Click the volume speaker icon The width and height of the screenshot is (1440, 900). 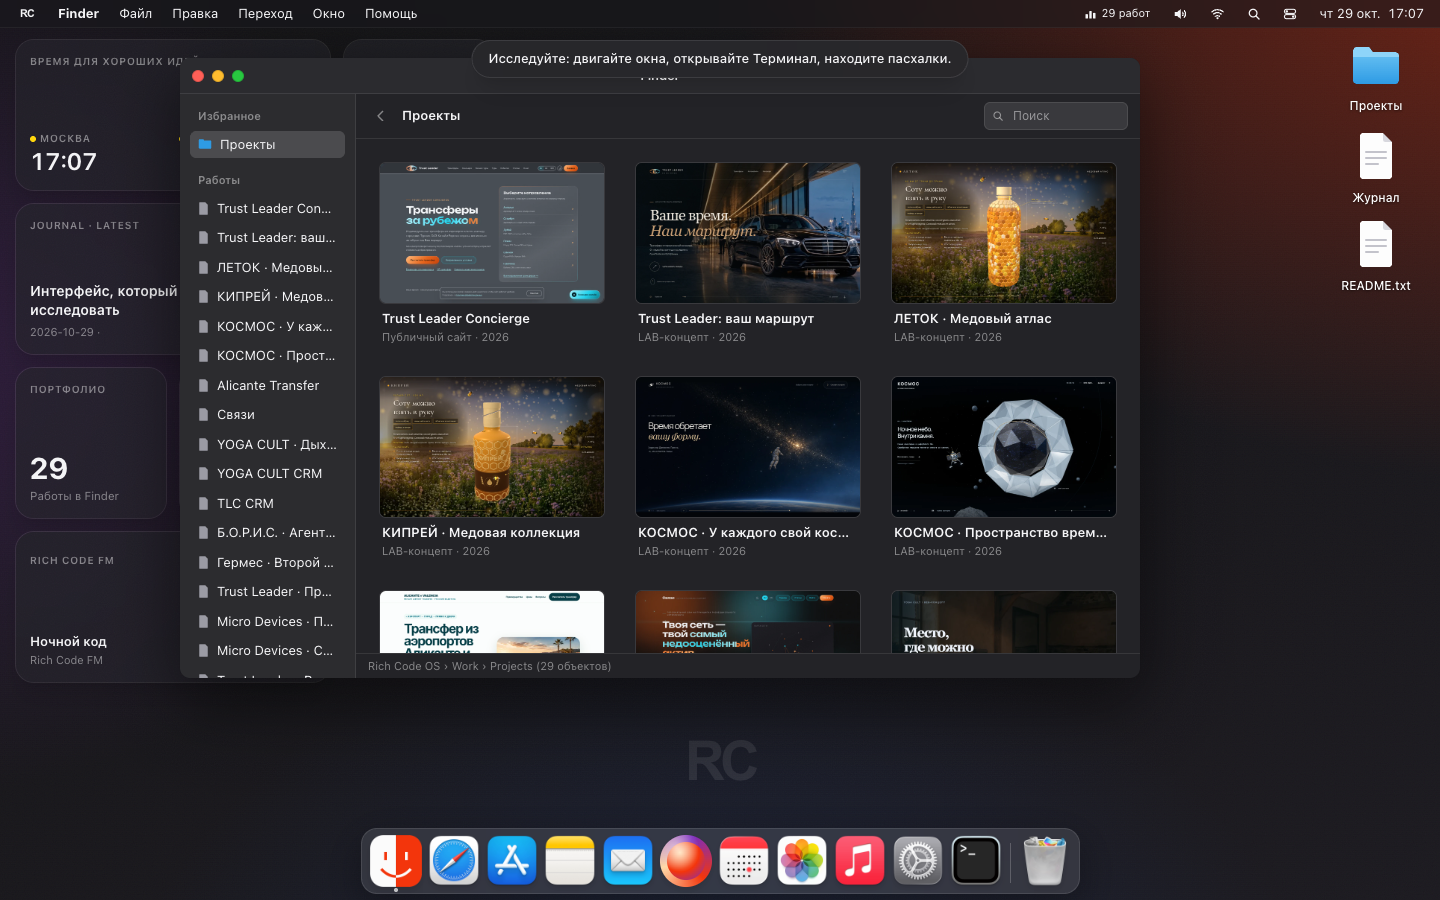[x=1180, y=14]
